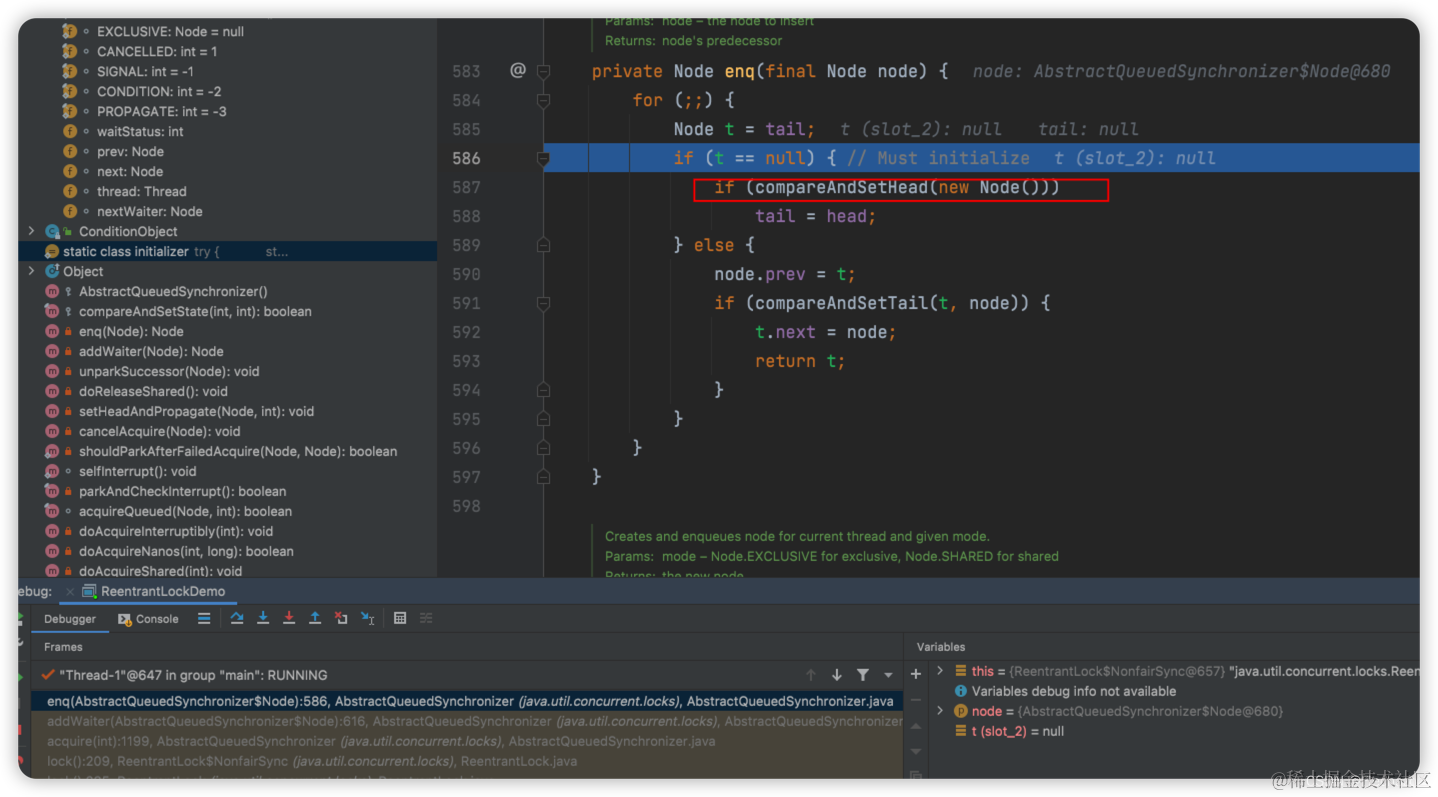Add a new watch with plus icon
1438x797 pixels.
(x=915, y=674)
